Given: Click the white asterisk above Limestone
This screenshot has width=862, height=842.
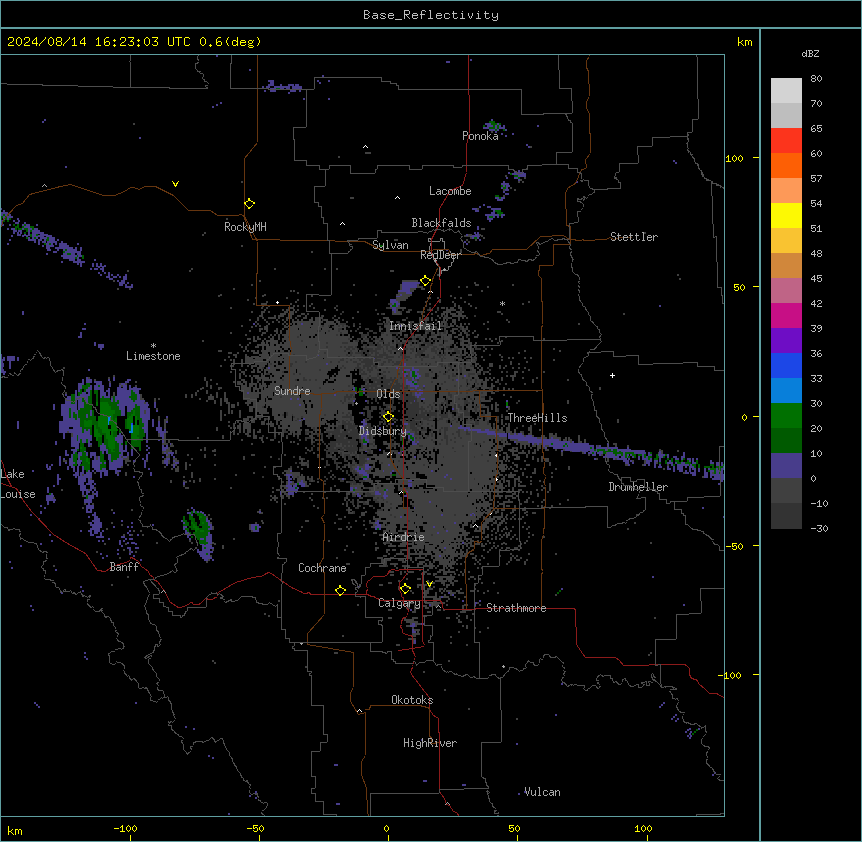Looking at the screenshot, I should 153,346.
